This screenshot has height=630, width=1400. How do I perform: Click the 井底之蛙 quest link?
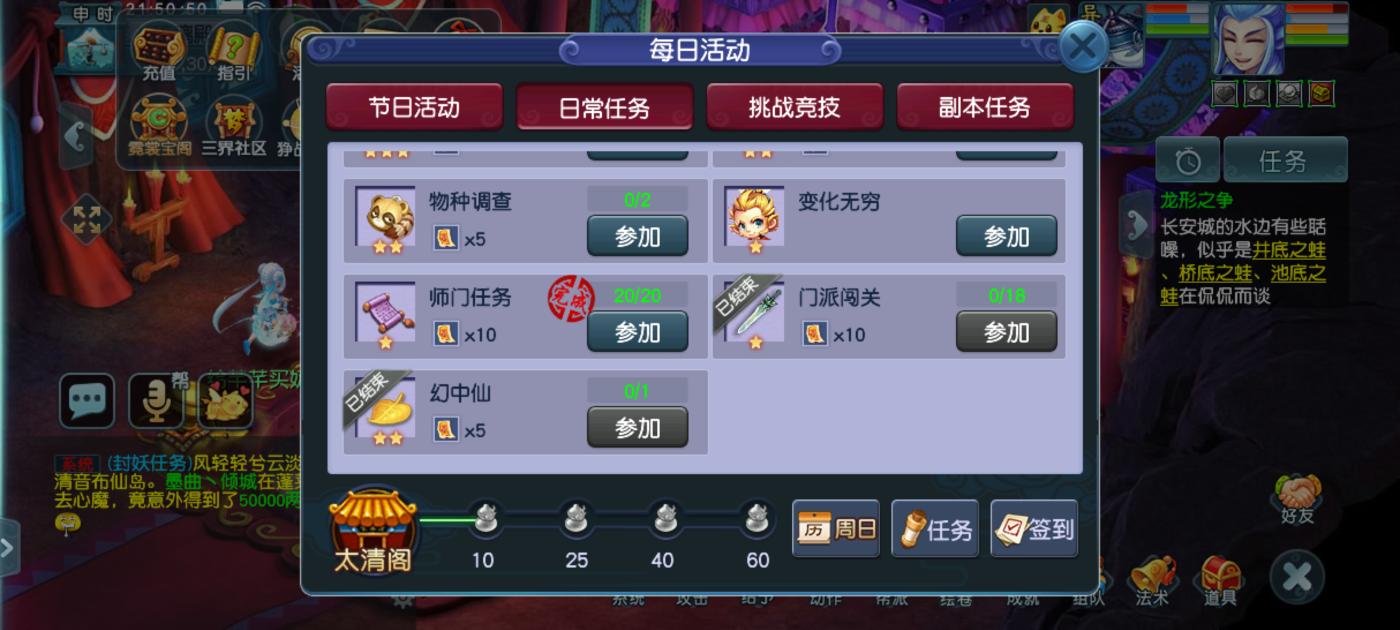[x=1289, y=250]
